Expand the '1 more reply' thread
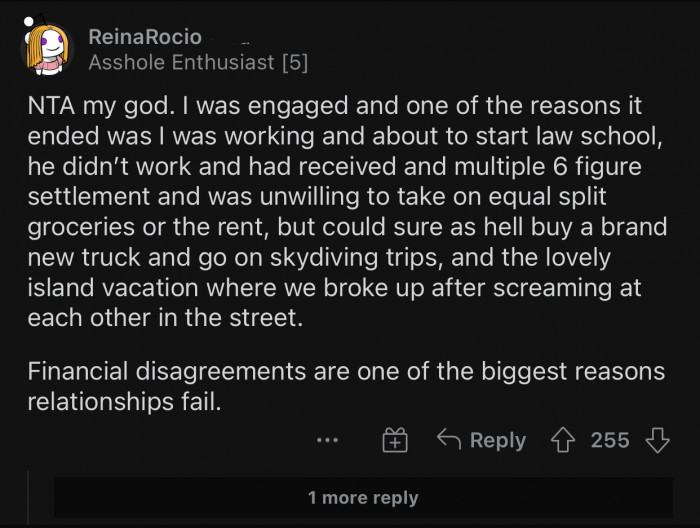 pos(362,497)
